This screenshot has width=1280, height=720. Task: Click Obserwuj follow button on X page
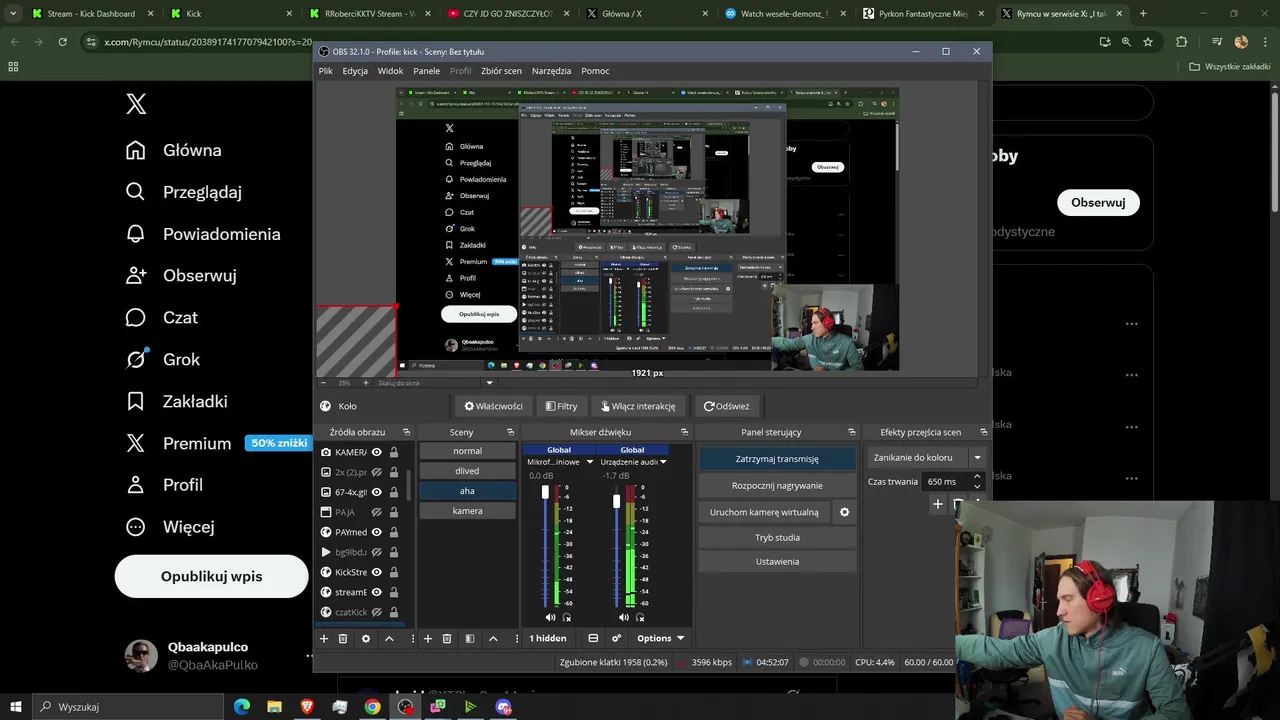1098,202
